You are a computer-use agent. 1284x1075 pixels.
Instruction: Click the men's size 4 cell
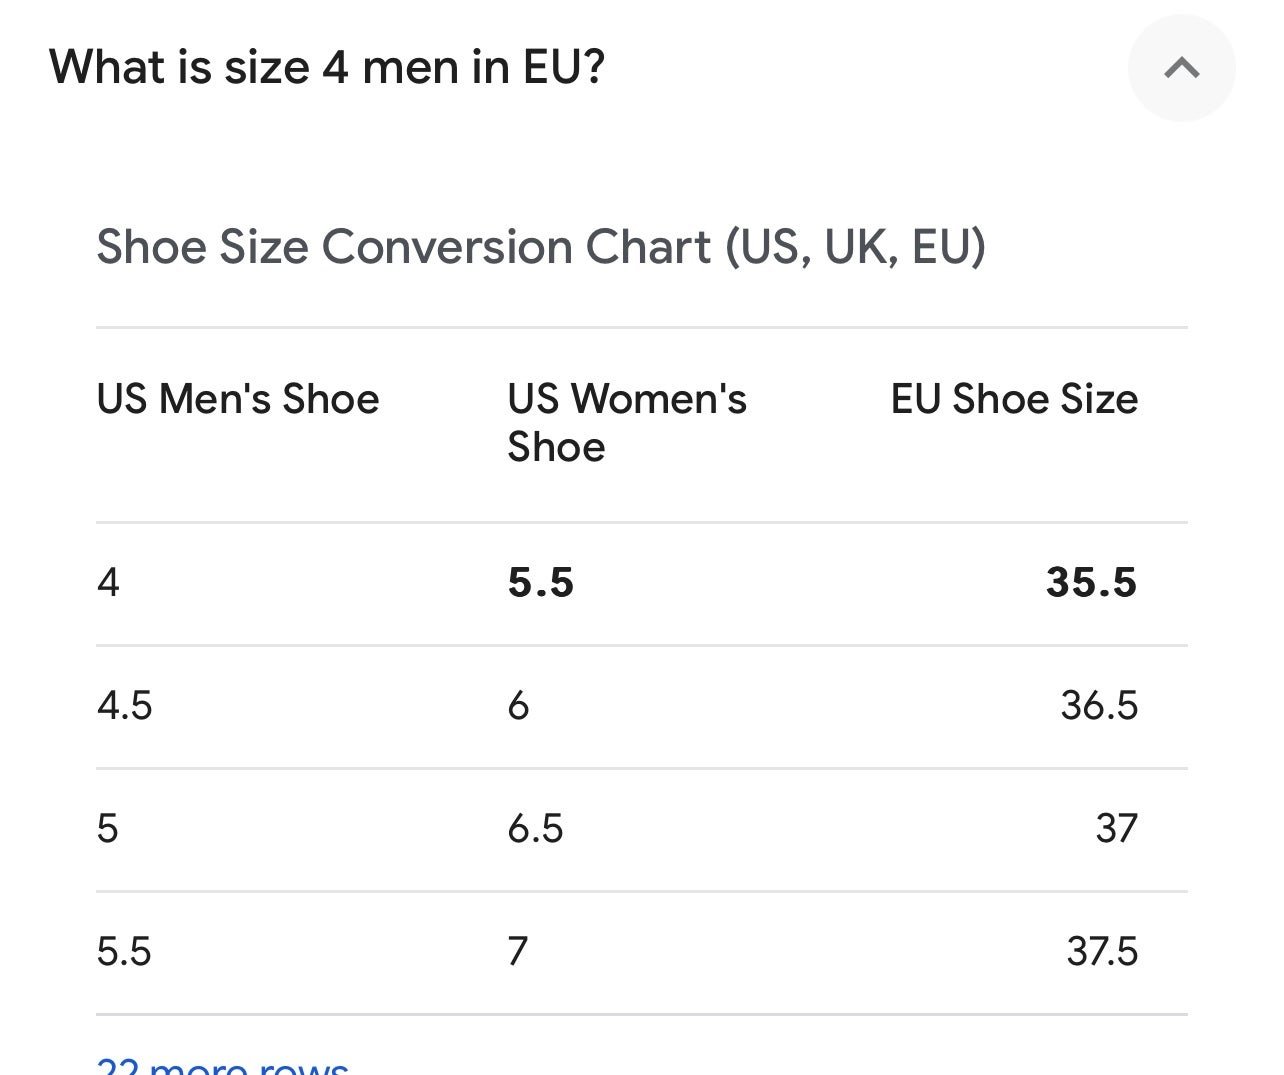(x=108, y=583)
